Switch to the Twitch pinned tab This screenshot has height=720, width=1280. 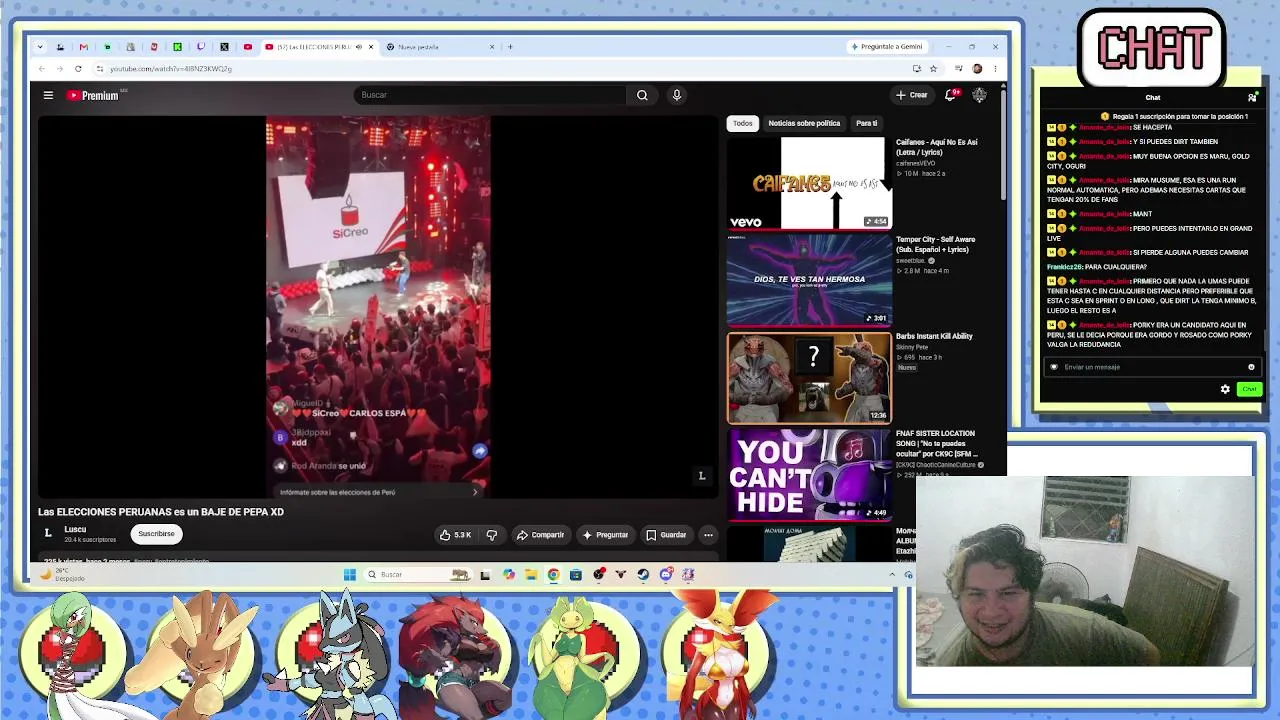(x=201, y=47)
